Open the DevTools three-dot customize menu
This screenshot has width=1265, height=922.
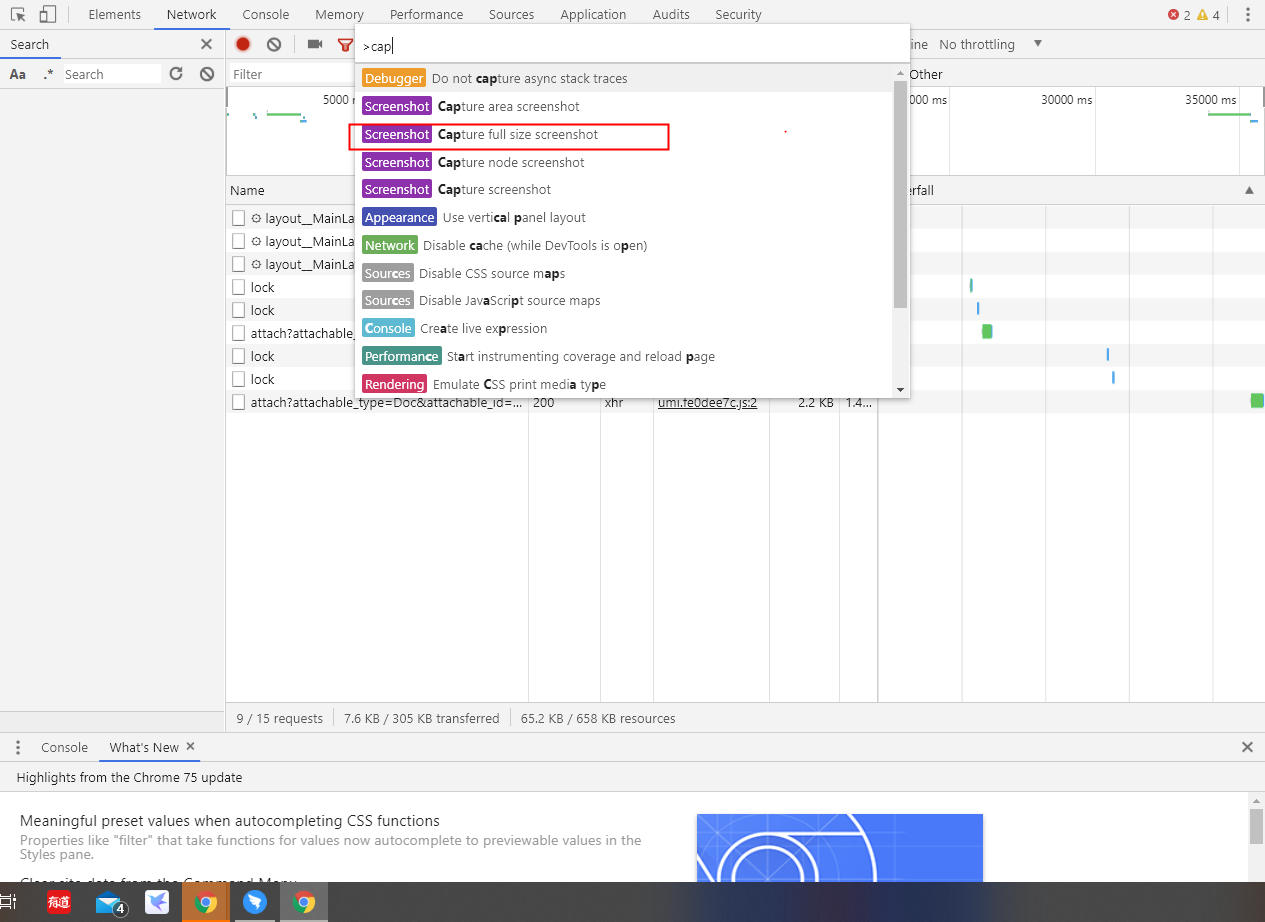1247,15
